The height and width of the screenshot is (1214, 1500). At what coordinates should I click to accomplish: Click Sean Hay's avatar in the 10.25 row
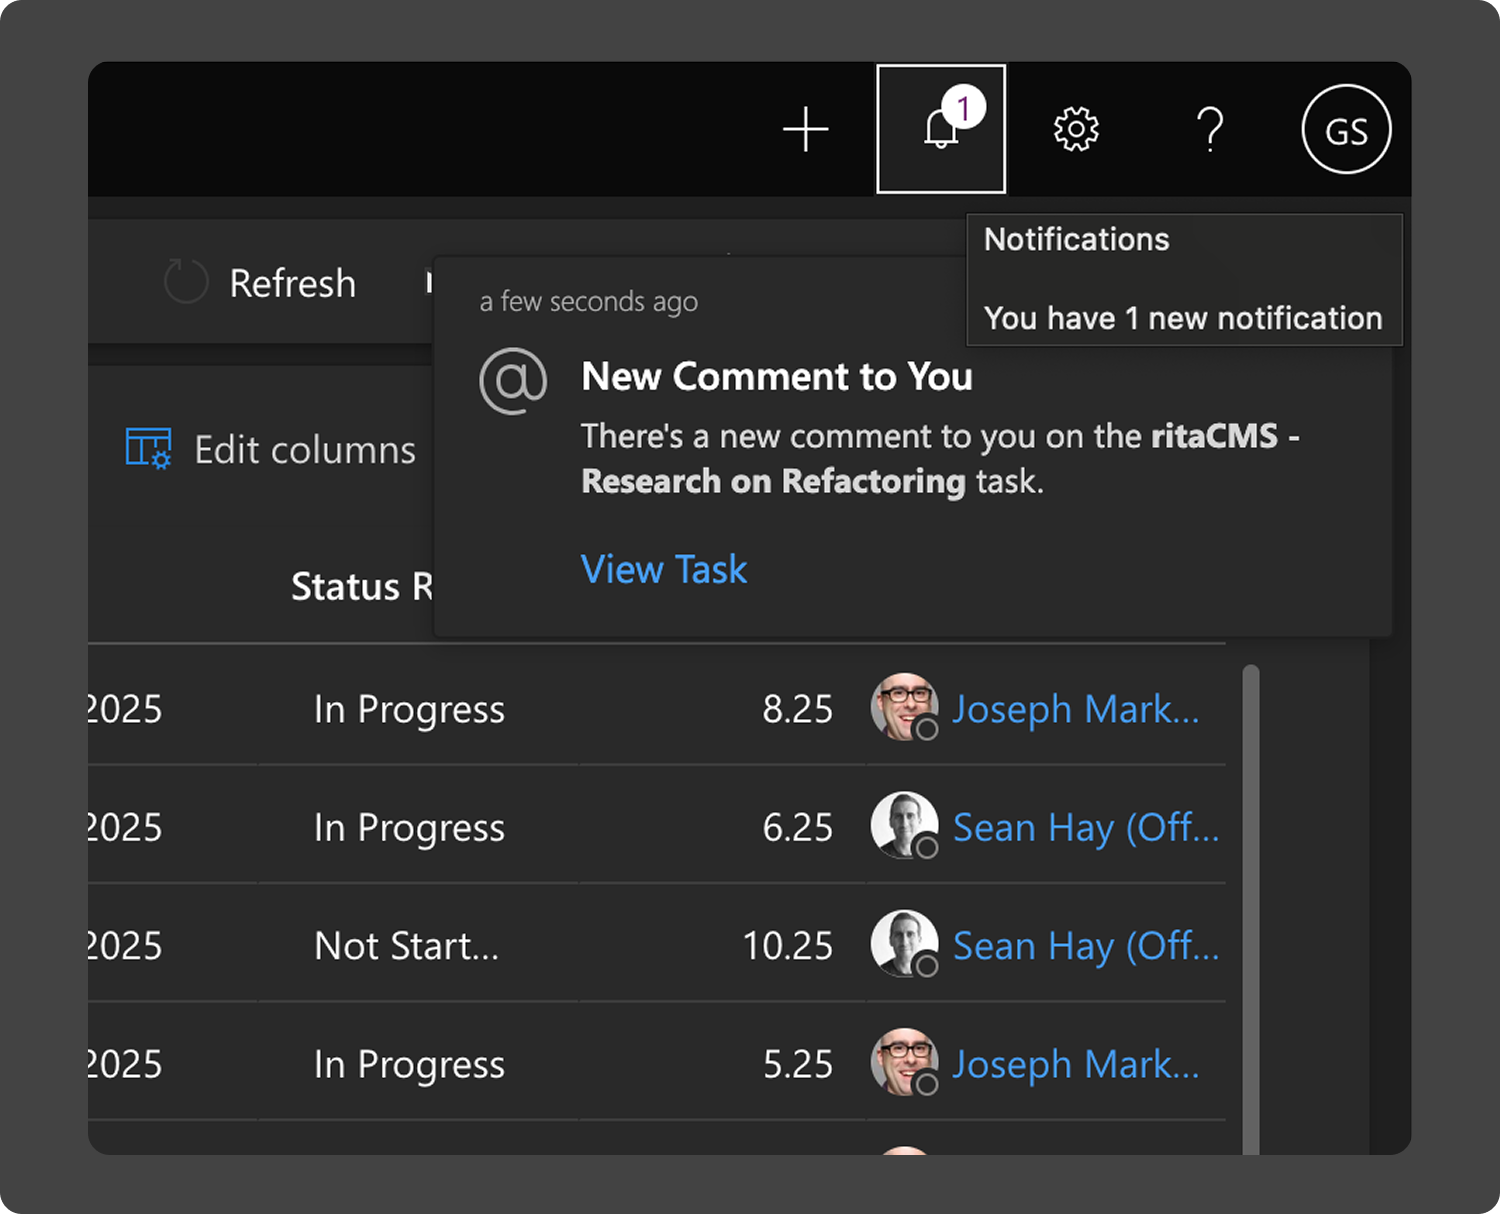pos(904,943)
